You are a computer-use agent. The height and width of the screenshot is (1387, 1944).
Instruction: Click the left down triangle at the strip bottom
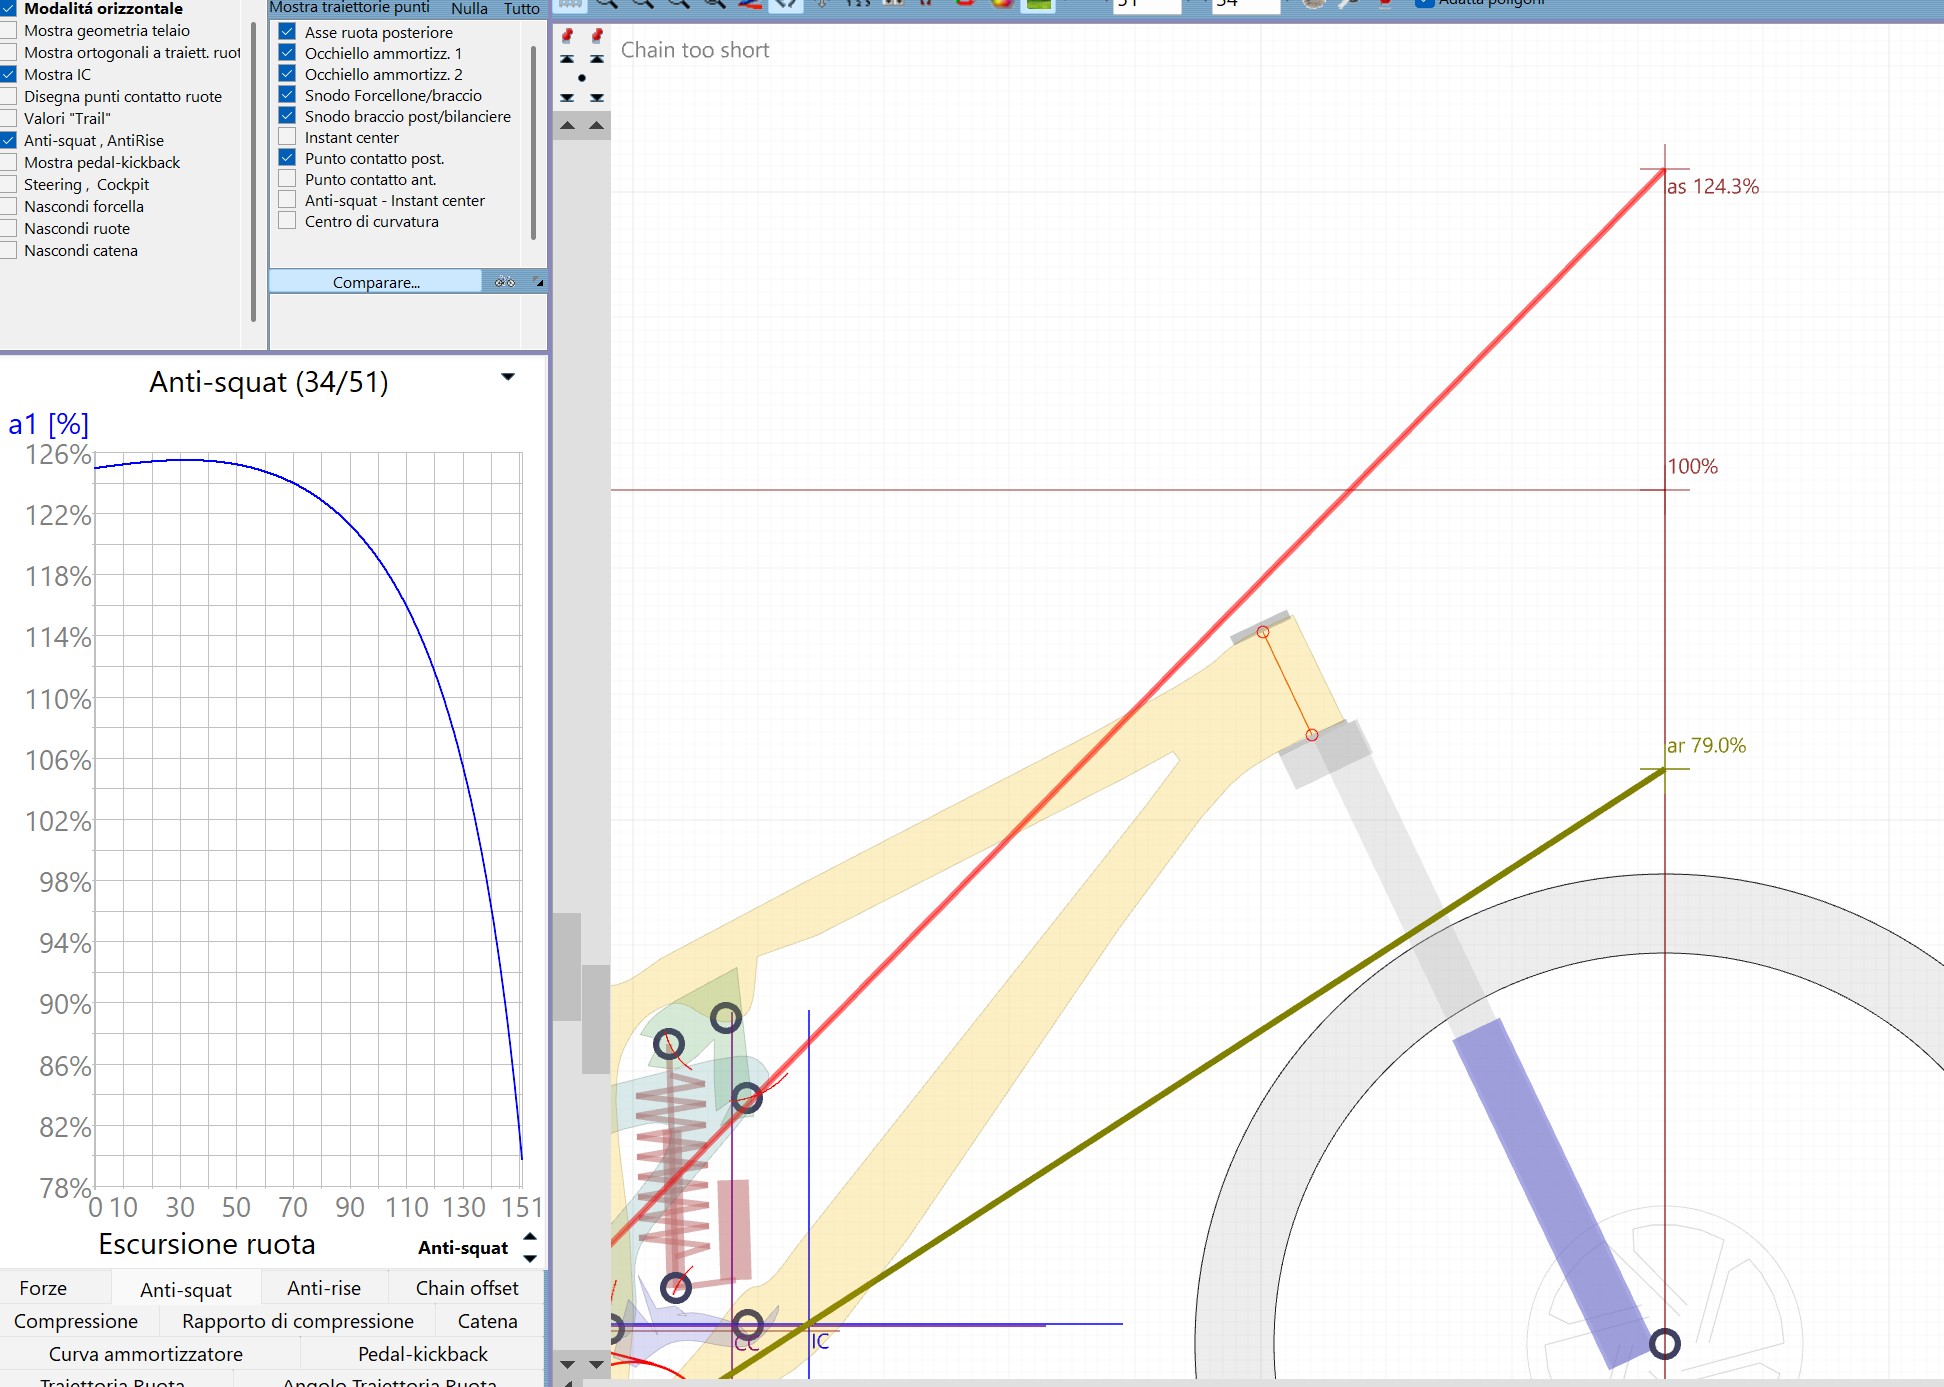567,1364
